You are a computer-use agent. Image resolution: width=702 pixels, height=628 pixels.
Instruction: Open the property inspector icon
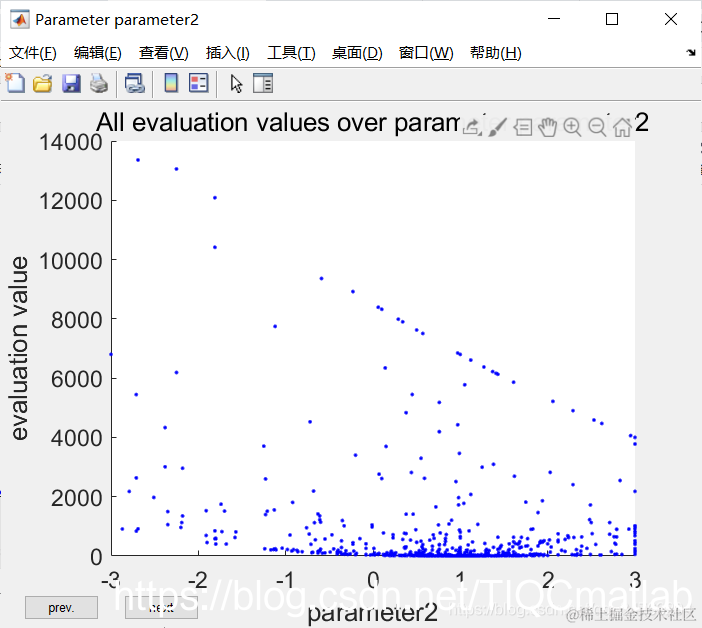[263, 83]
